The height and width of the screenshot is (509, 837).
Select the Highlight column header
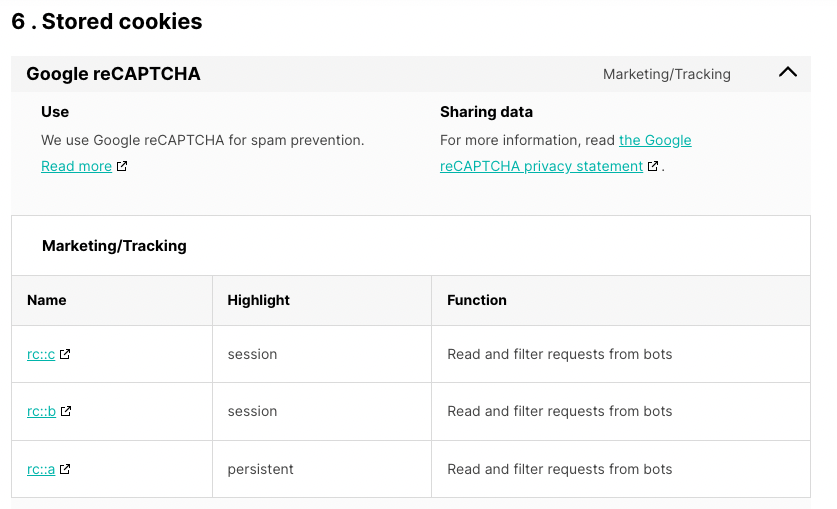[258, 300]
